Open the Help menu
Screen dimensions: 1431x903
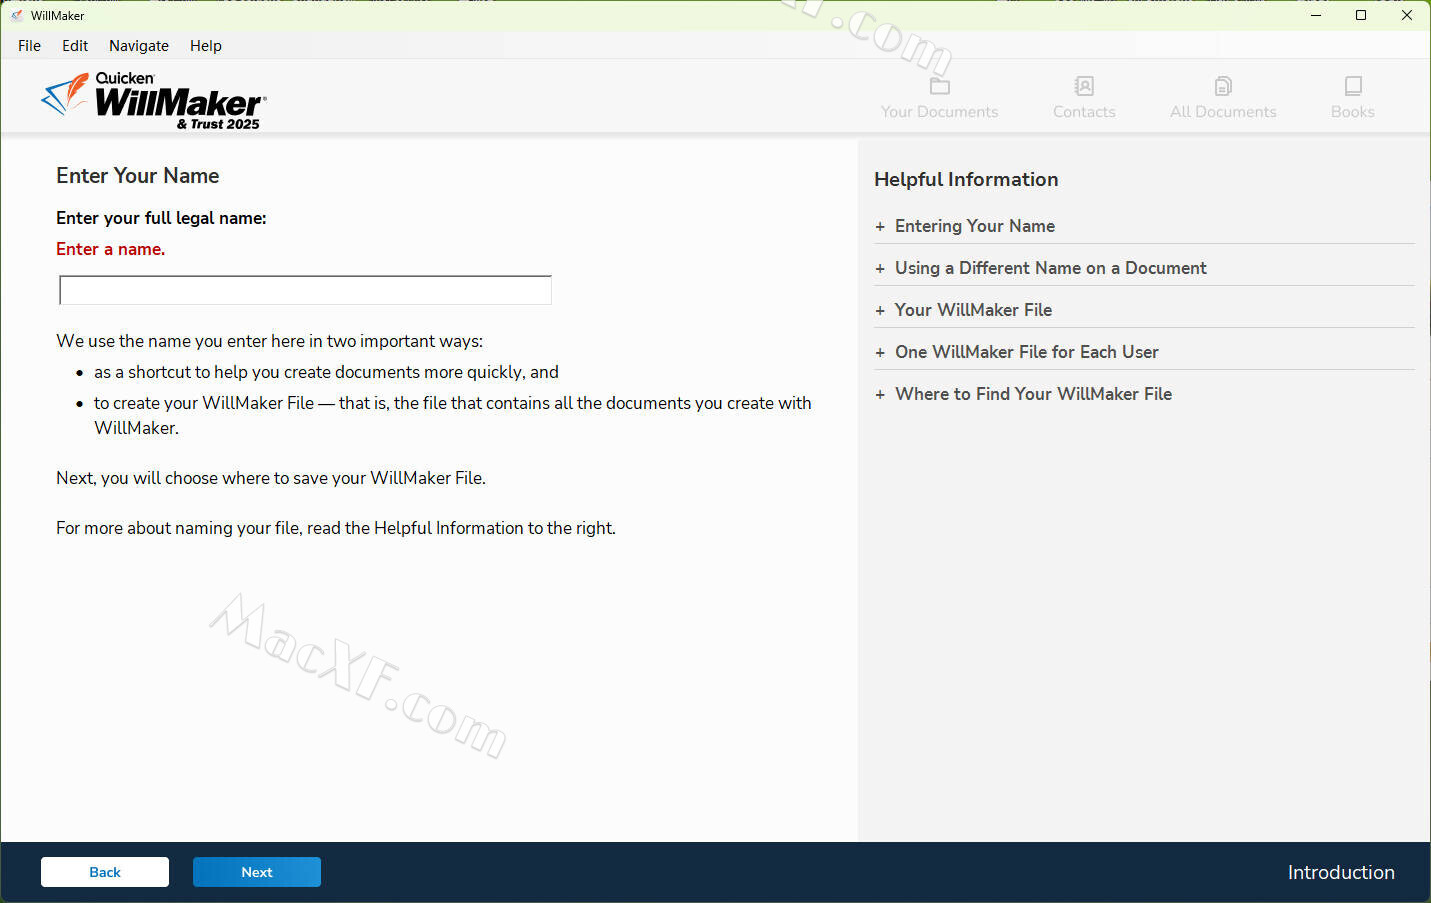click(x=206, y=46)
